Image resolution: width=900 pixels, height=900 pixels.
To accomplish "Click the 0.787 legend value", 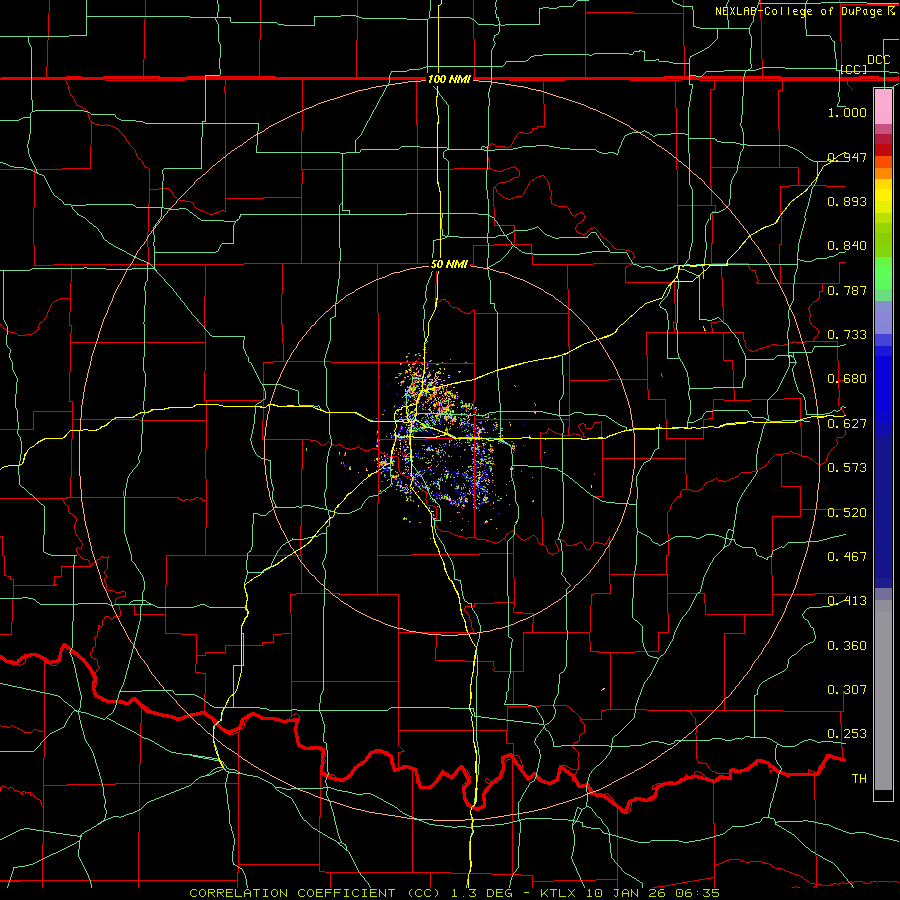I will coord(847,290).
